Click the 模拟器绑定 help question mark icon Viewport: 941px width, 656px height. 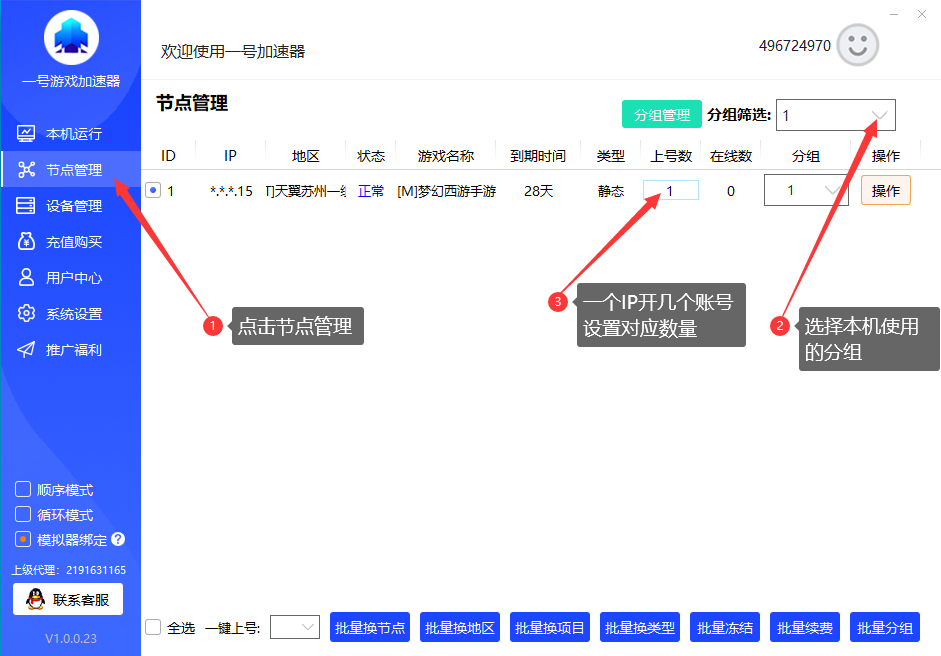click(118, 539)
